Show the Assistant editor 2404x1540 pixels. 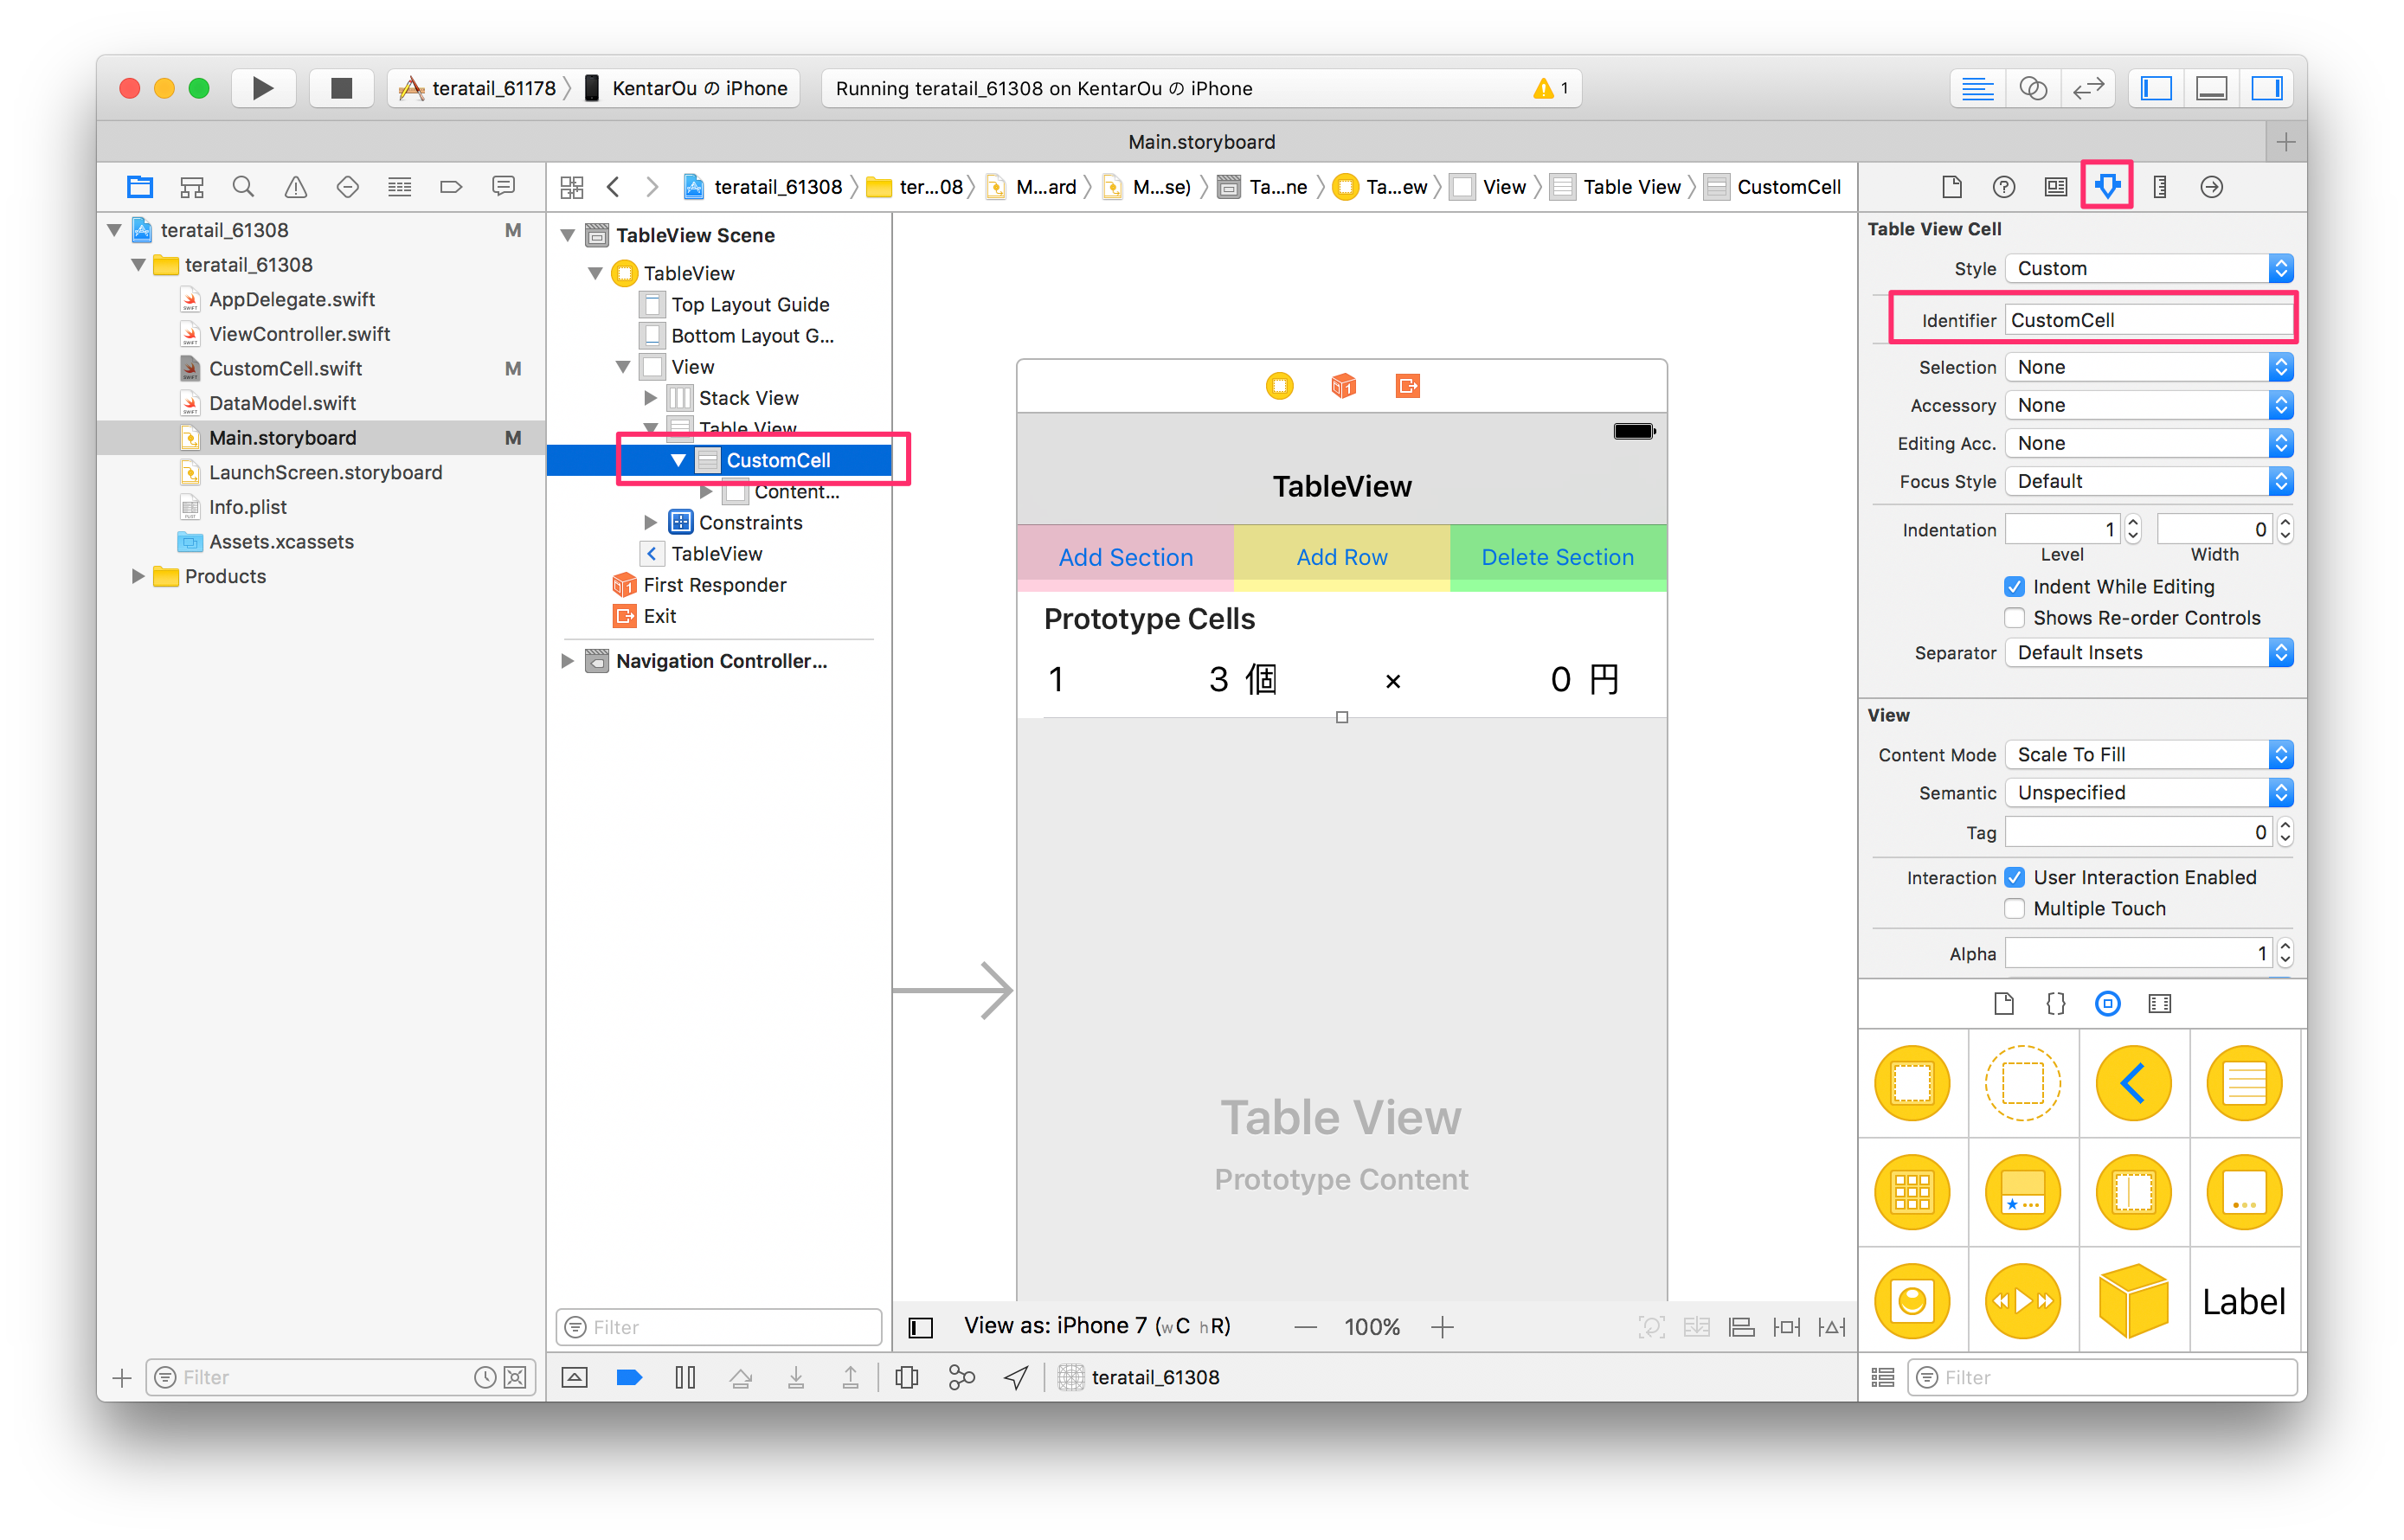pyautogui.click(x=2033, y=88)
